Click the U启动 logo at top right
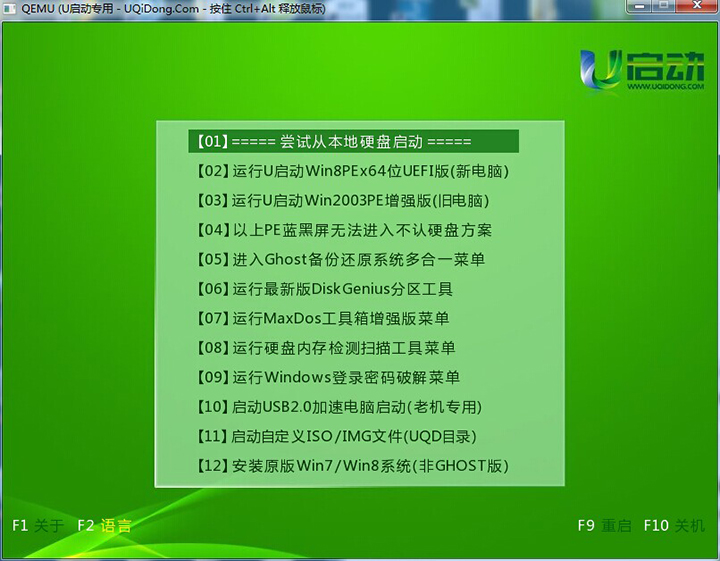This screenshot has width=720, height=561. [x=642, y=70]
